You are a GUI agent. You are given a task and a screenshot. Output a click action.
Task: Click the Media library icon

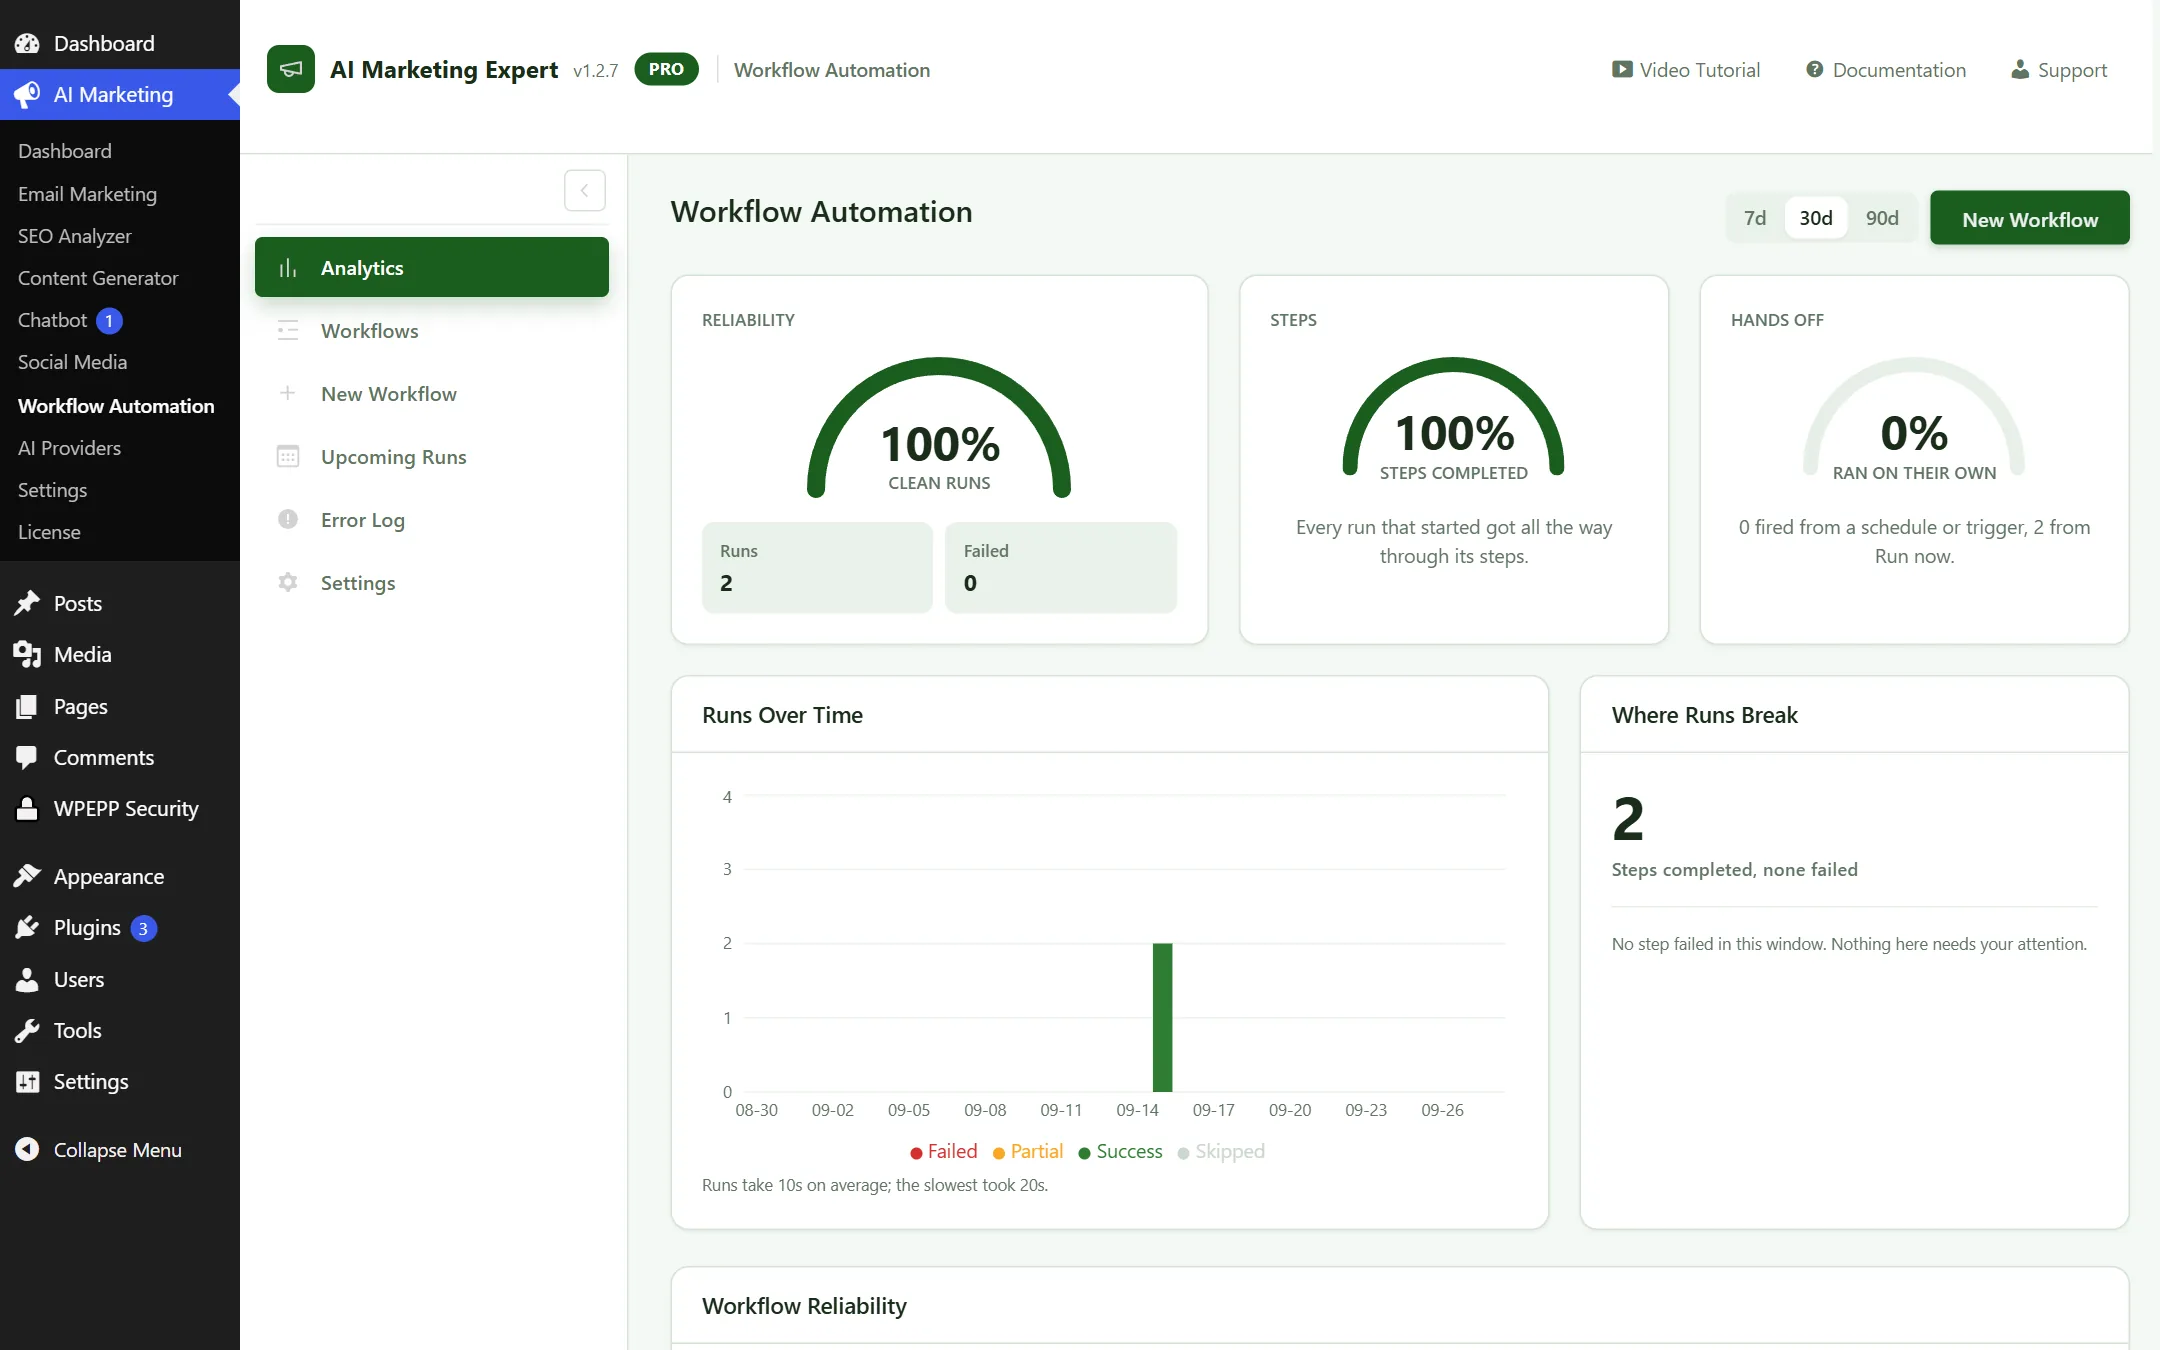click(x=27, y=654)
